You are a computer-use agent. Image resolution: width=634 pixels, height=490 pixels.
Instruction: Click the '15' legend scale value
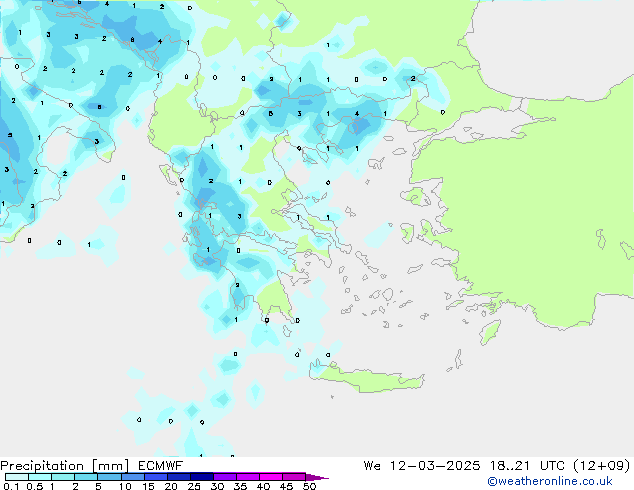pos(148,486)
